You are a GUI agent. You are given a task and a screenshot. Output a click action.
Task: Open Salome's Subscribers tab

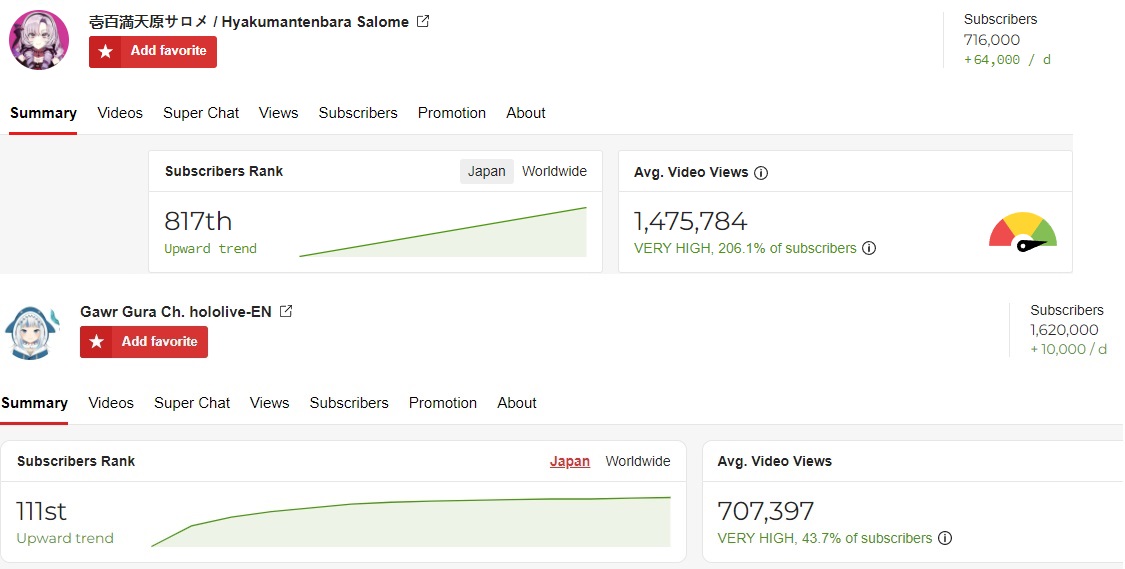pos(358,113)
